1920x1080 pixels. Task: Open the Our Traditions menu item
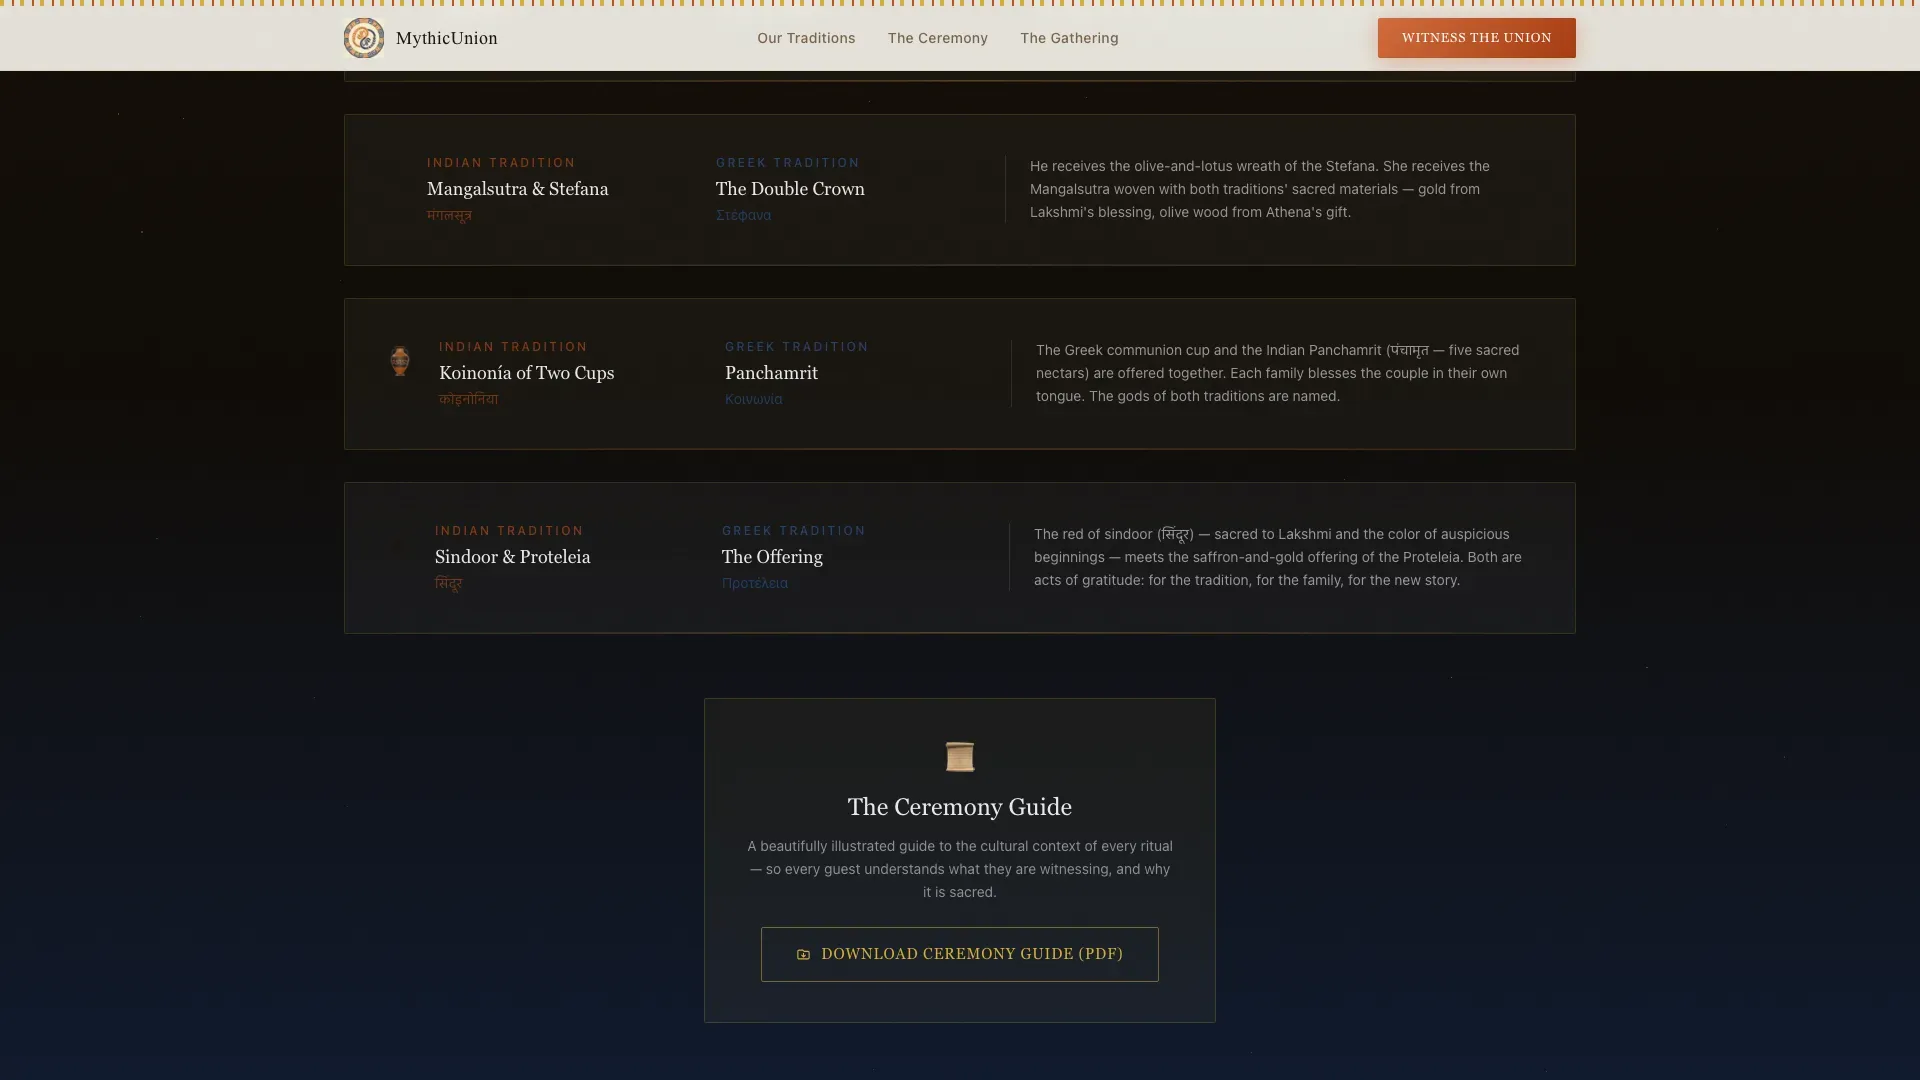pyautogui.click(x=806, y=38)
